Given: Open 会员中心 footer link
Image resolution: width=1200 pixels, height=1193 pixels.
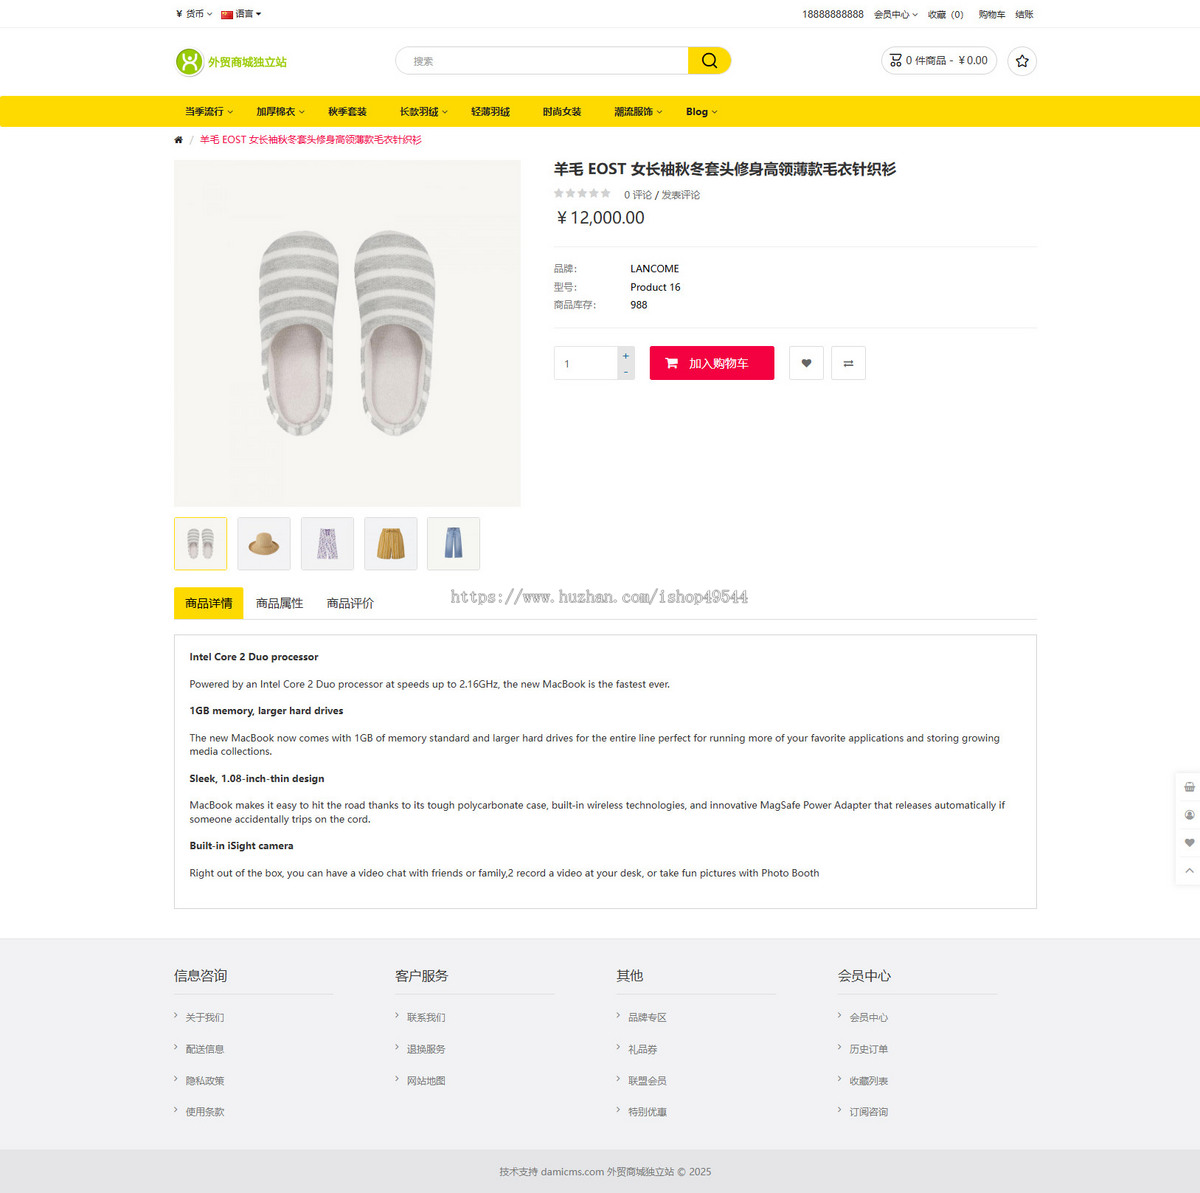Looking at the screenshot, I should 868,1018.
